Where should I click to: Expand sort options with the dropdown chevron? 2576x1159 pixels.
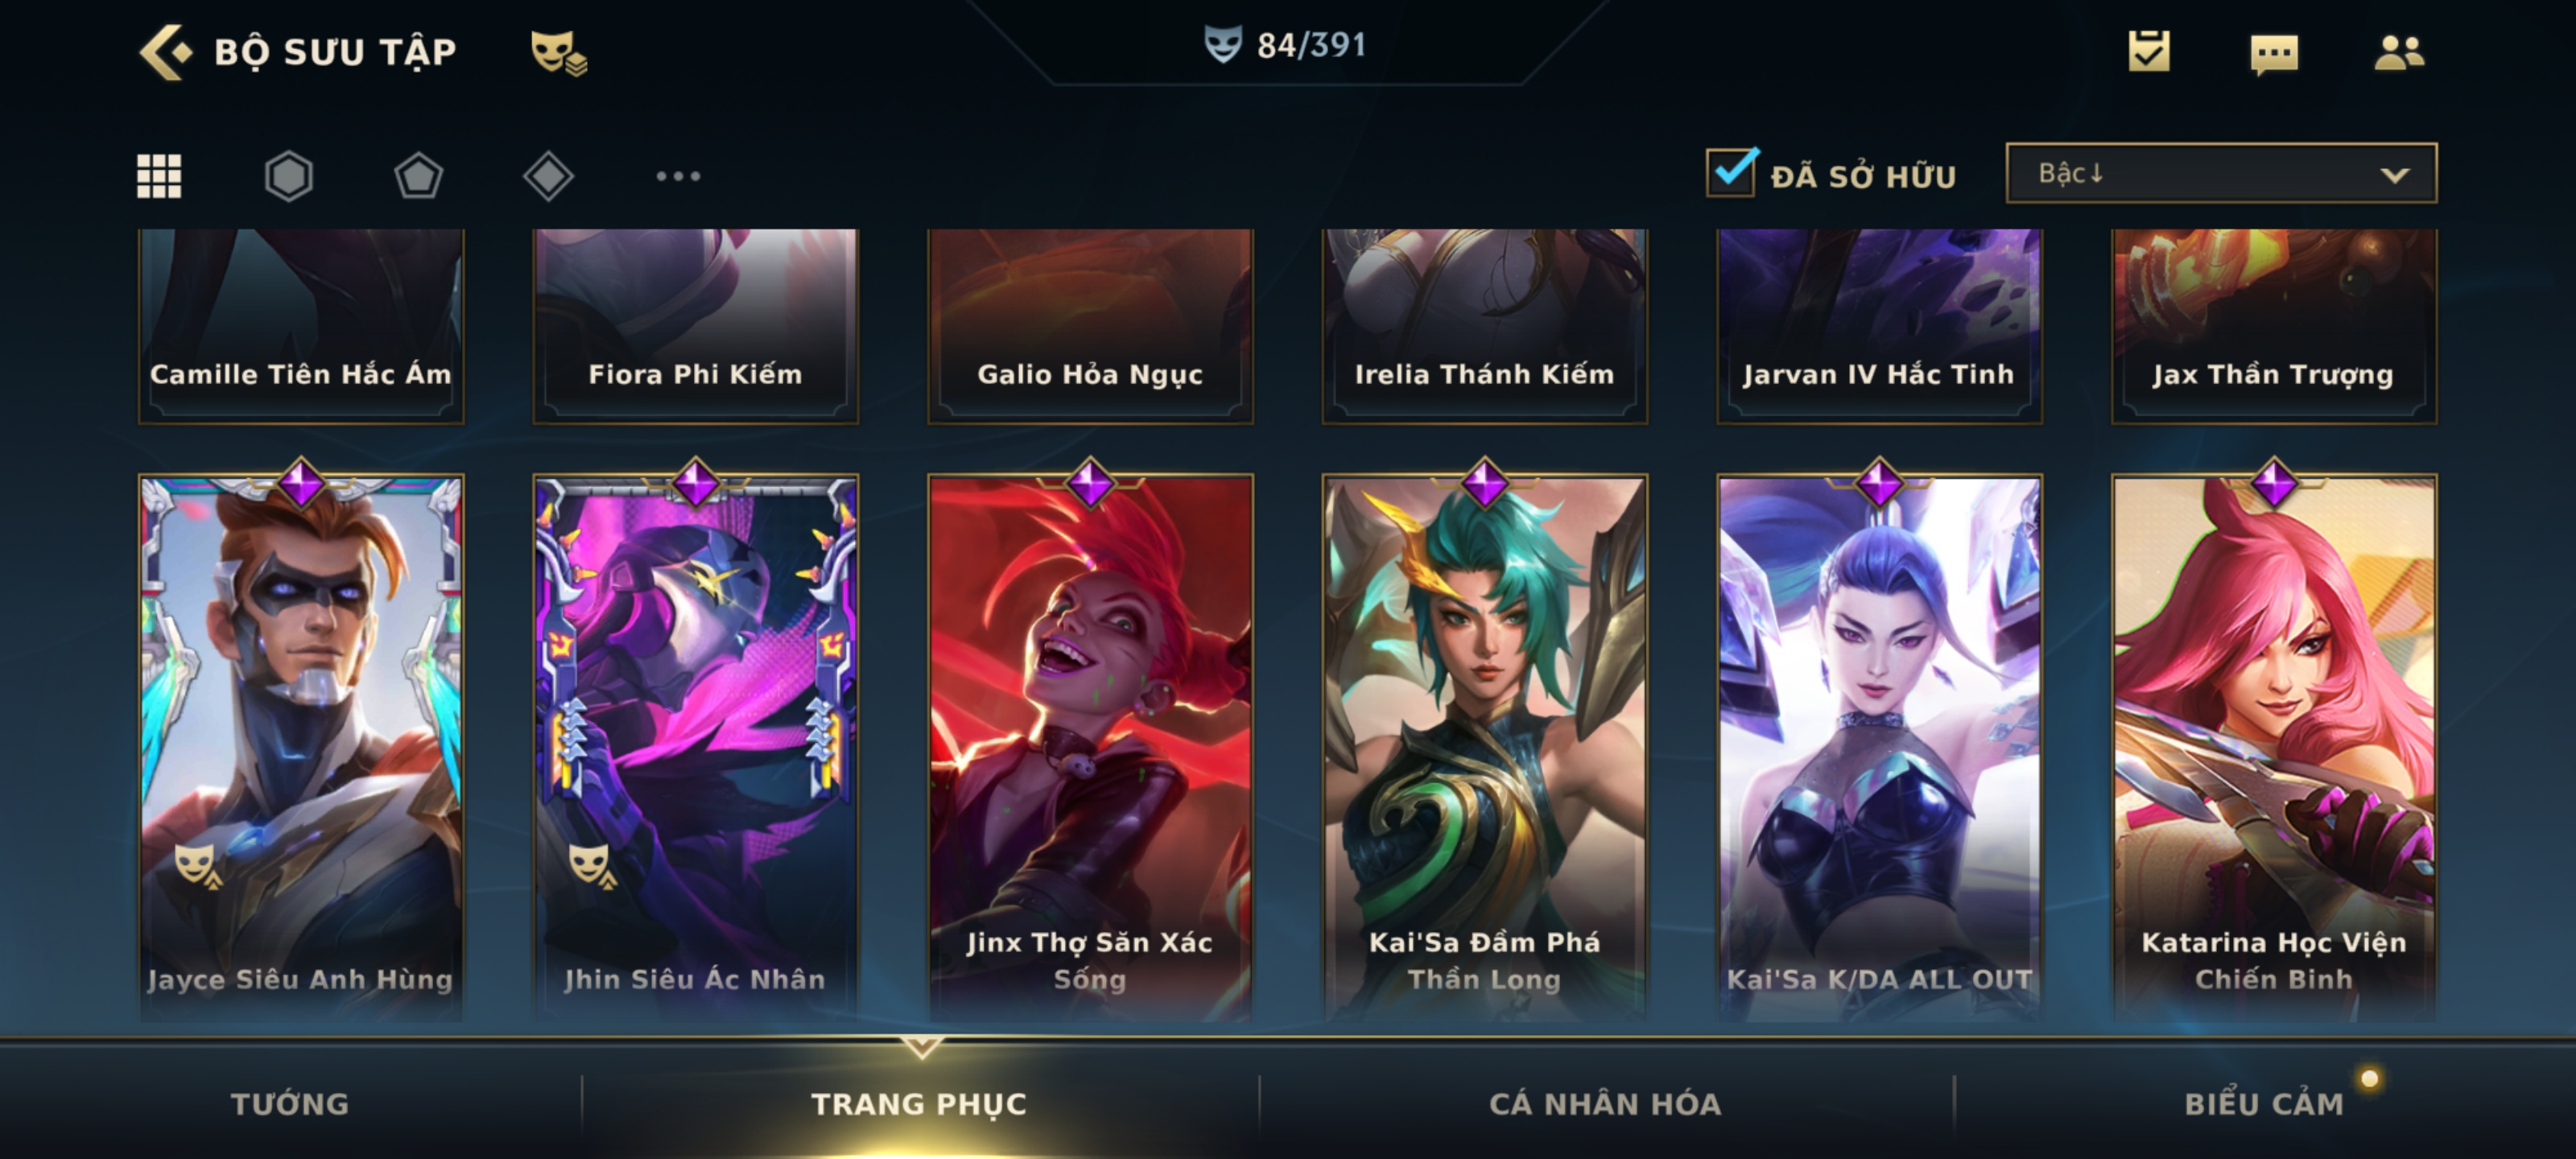pyautogui.click(x=2394, y=175)
